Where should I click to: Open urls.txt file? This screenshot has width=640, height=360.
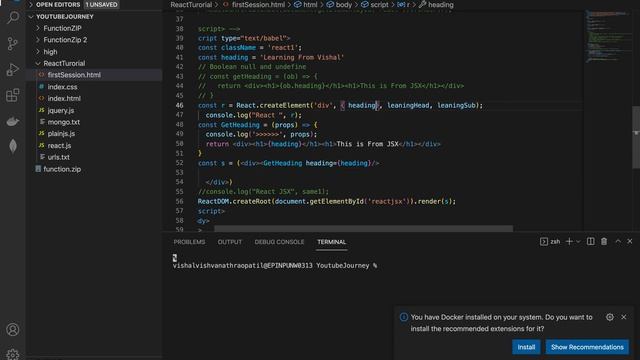click(58, 157)
